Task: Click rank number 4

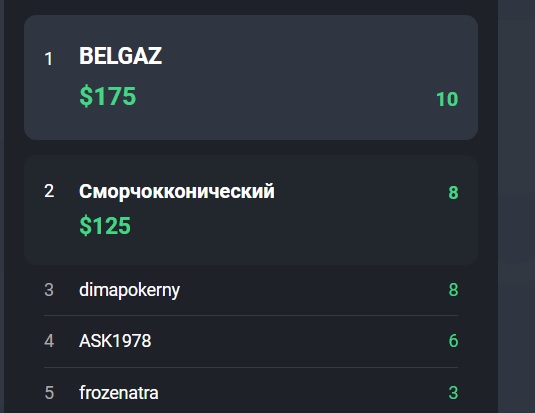Action: tap(49, 341)
